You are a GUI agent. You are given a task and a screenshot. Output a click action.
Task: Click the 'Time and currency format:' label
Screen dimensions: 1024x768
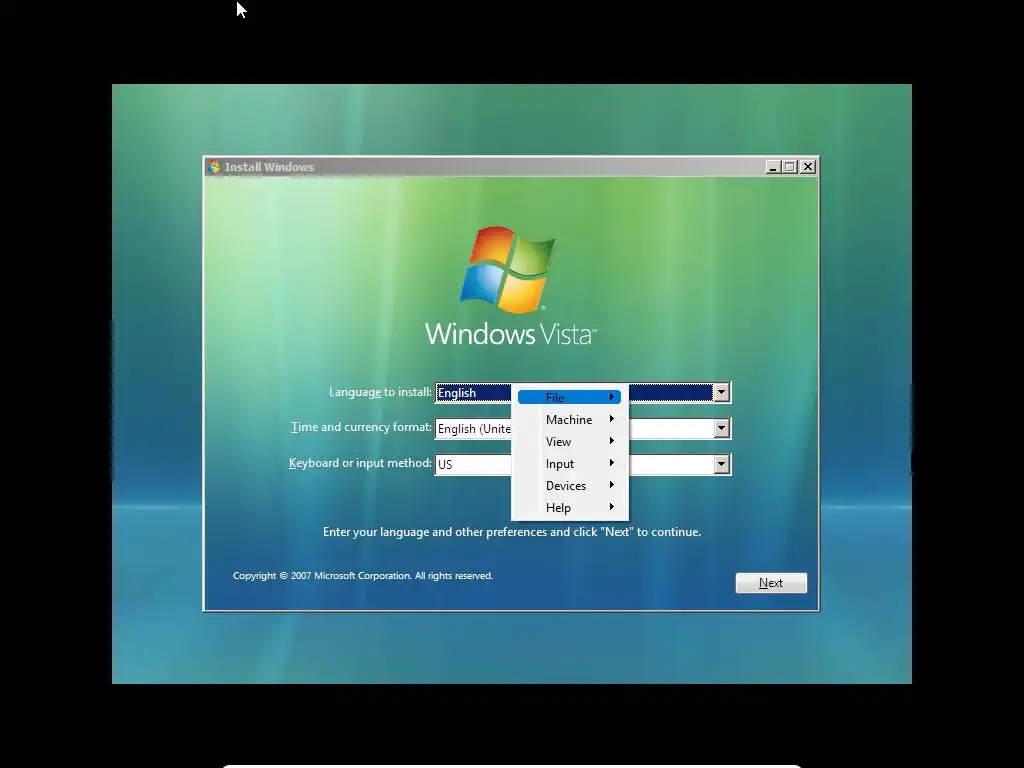(361, 427)
